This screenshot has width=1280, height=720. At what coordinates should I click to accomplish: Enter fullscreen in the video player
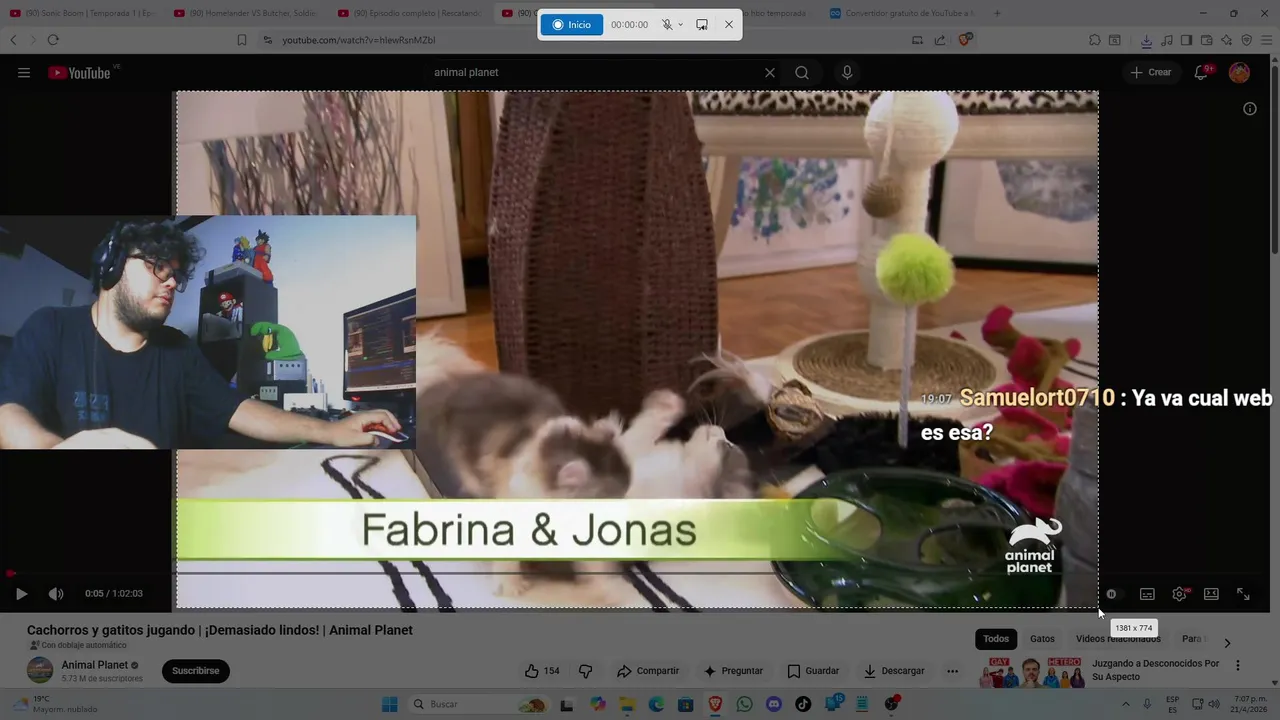[x=1243, y=594]
